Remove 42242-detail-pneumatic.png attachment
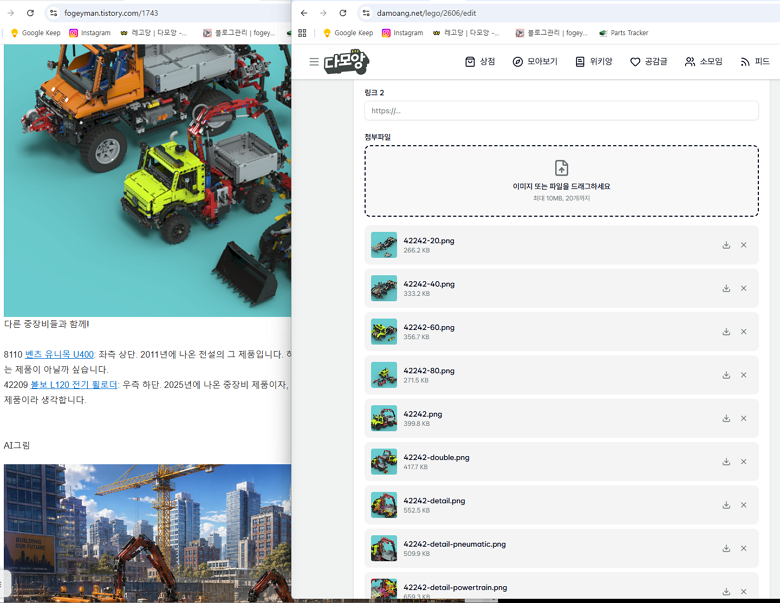The height and width of the screenshot is (603, 780). pos(744,548)
